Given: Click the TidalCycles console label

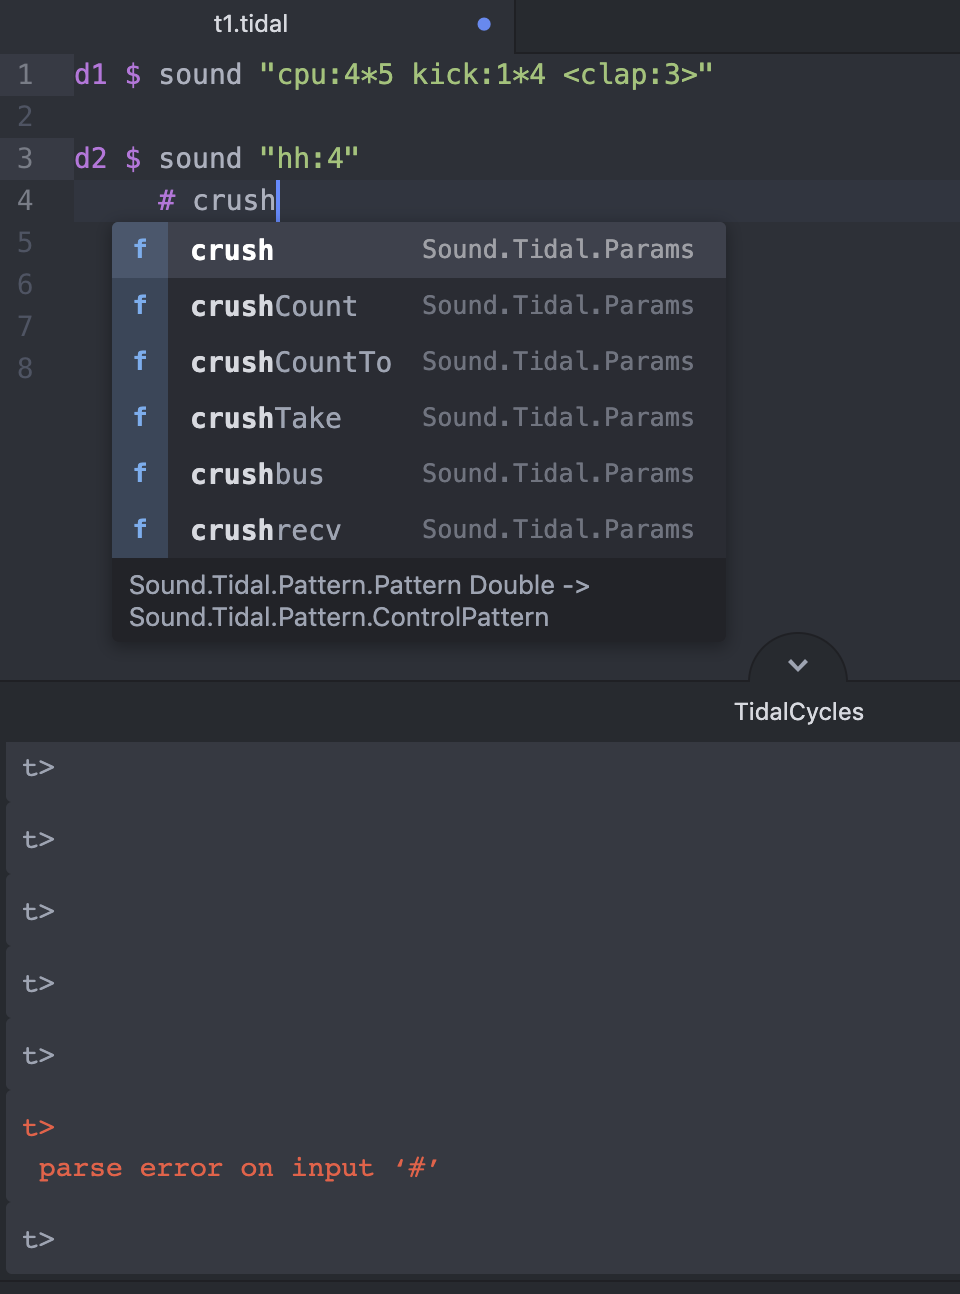Looking at the screenshot, I should 798,712.
